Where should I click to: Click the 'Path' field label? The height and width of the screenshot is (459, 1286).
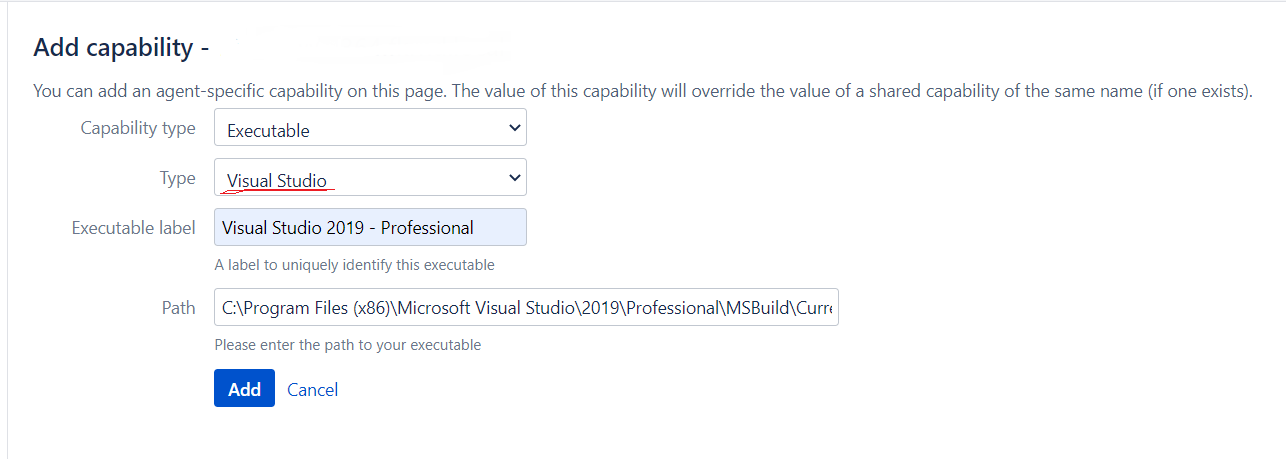(x=179, y=307)
